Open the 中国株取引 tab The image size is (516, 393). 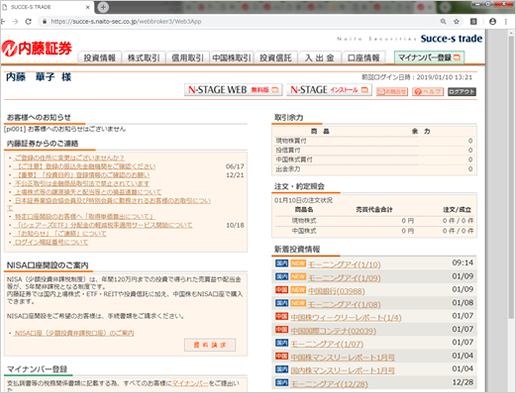coord(232,58)
